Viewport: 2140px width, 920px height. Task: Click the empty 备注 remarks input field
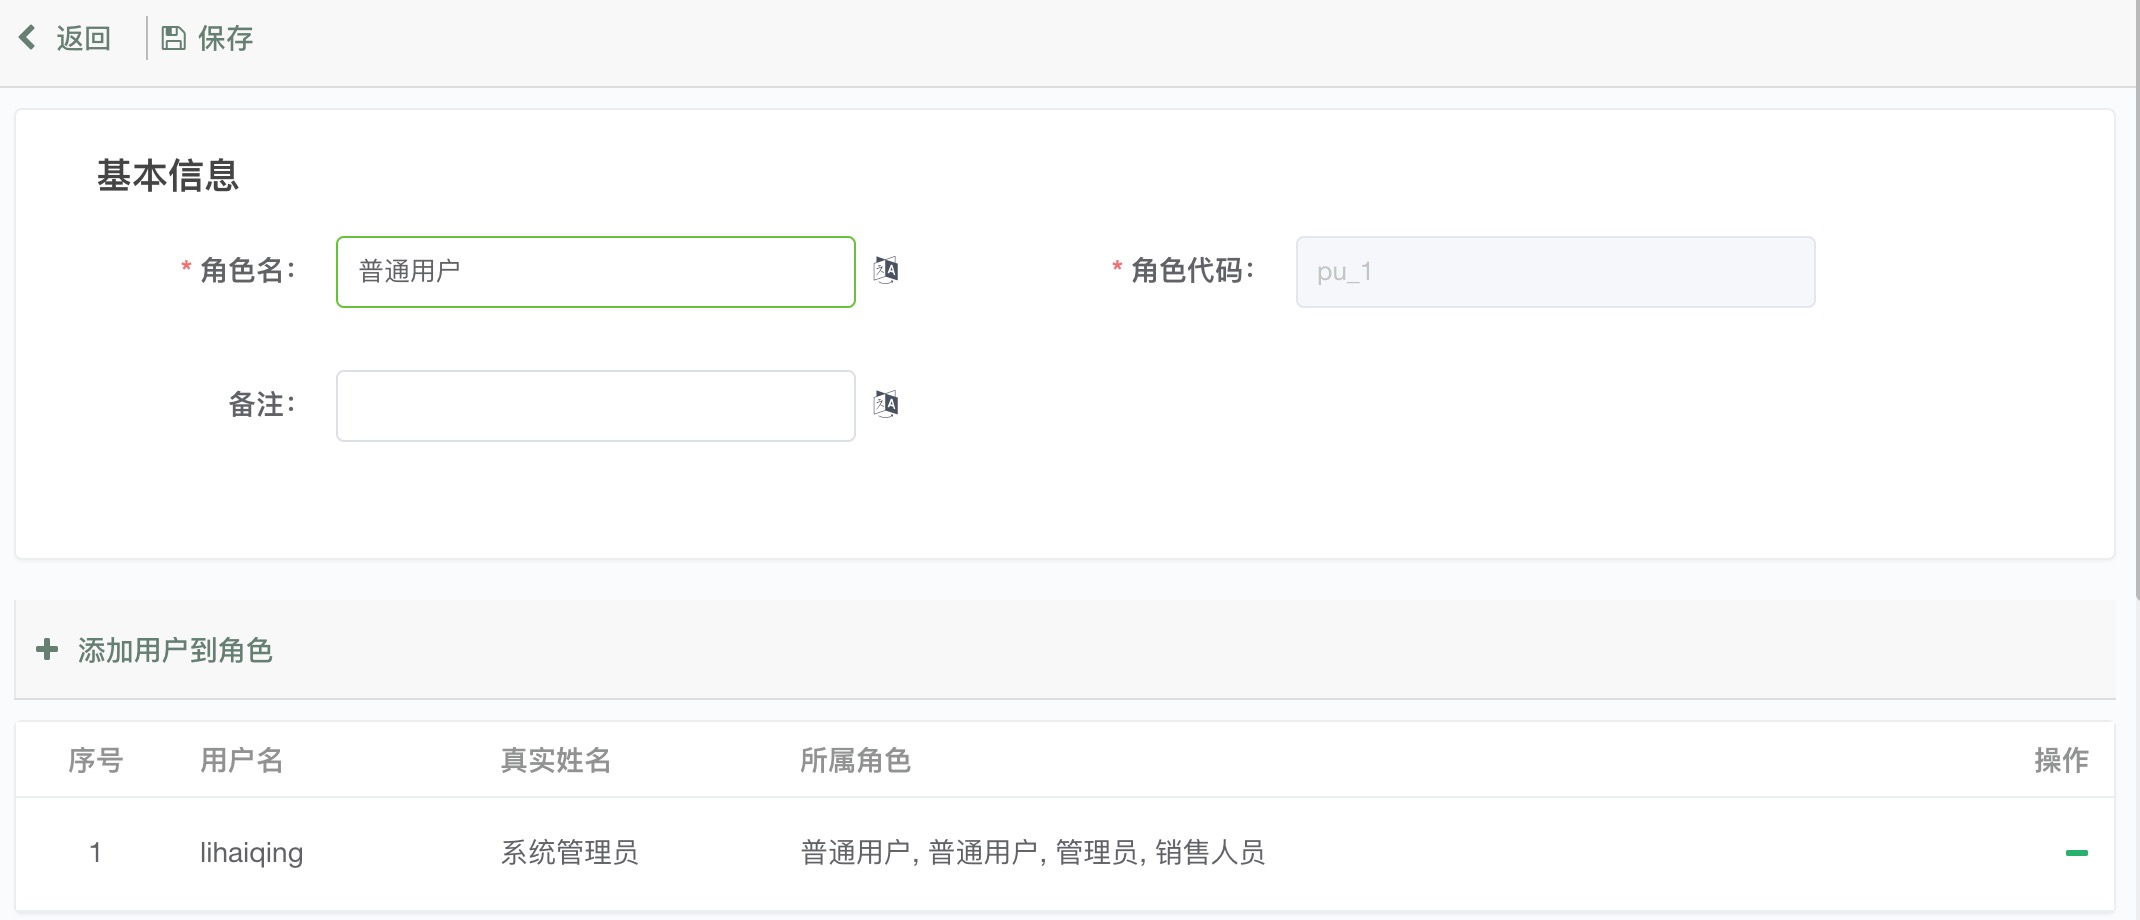pos(596,406)
